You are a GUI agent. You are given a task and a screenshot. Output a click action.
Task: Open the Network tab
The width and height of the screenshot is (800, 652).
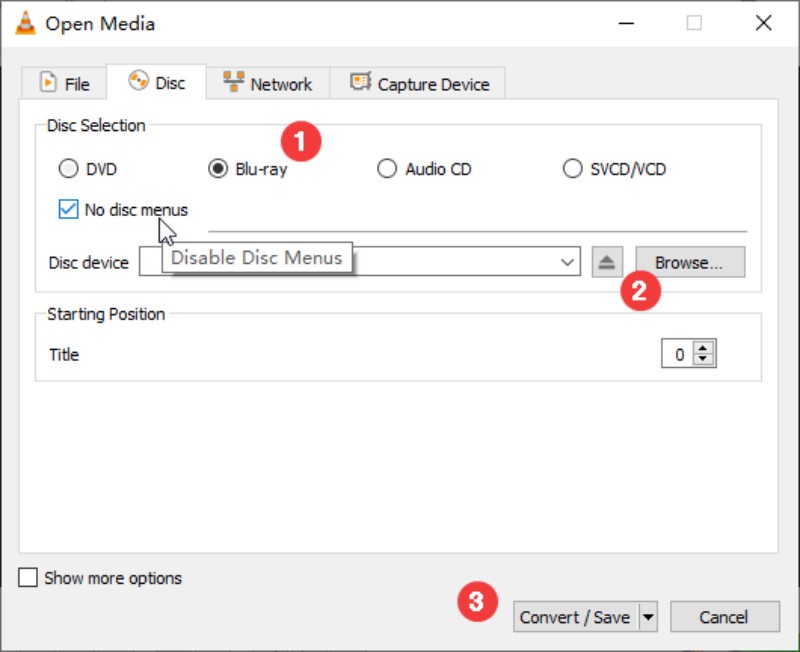(268, 83)
